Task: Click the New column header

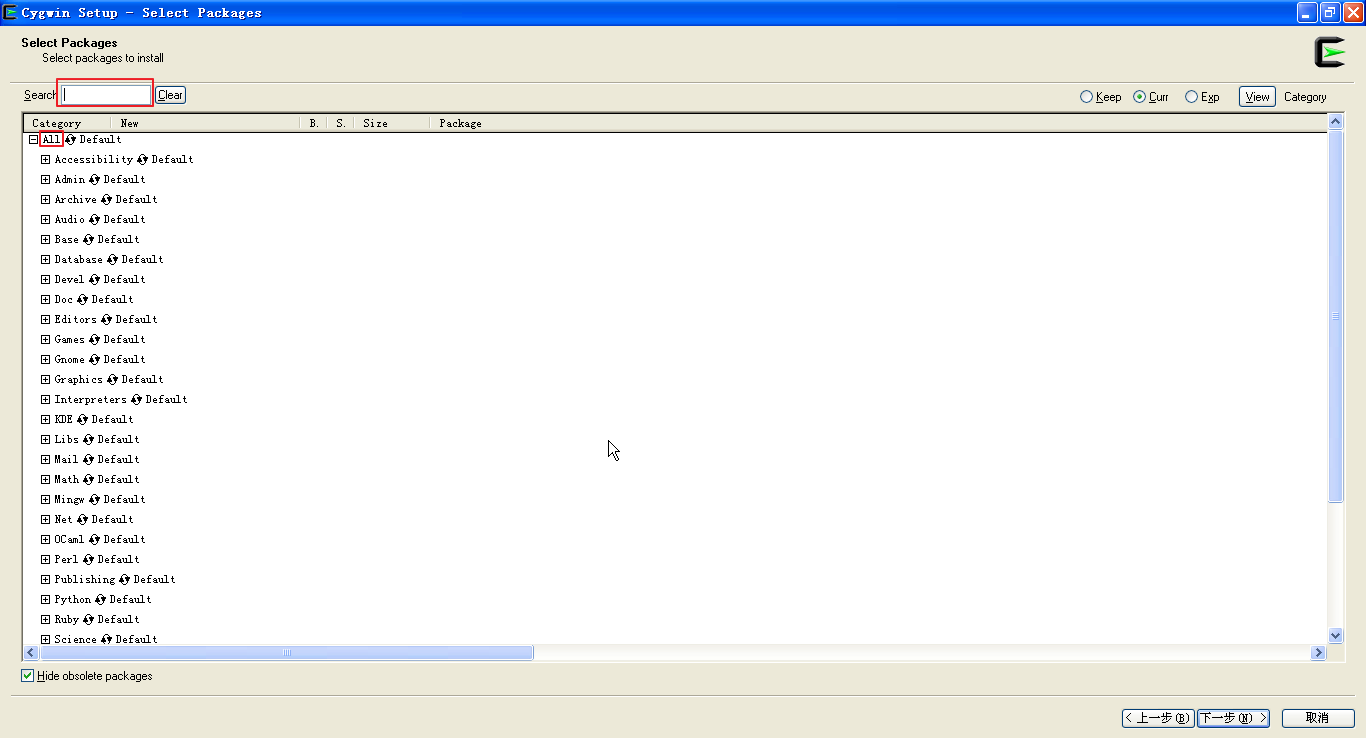Action: [x=205, y=123]
